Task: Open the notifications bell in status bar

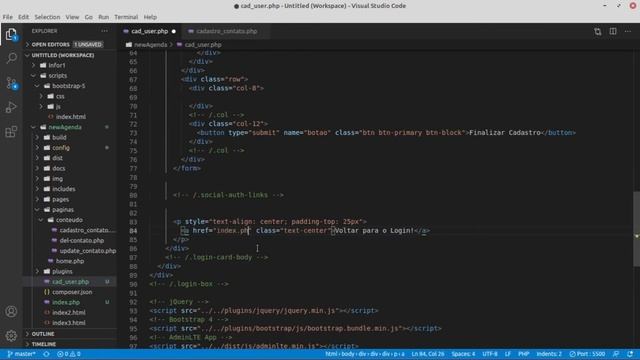Action: pos(631,354)
